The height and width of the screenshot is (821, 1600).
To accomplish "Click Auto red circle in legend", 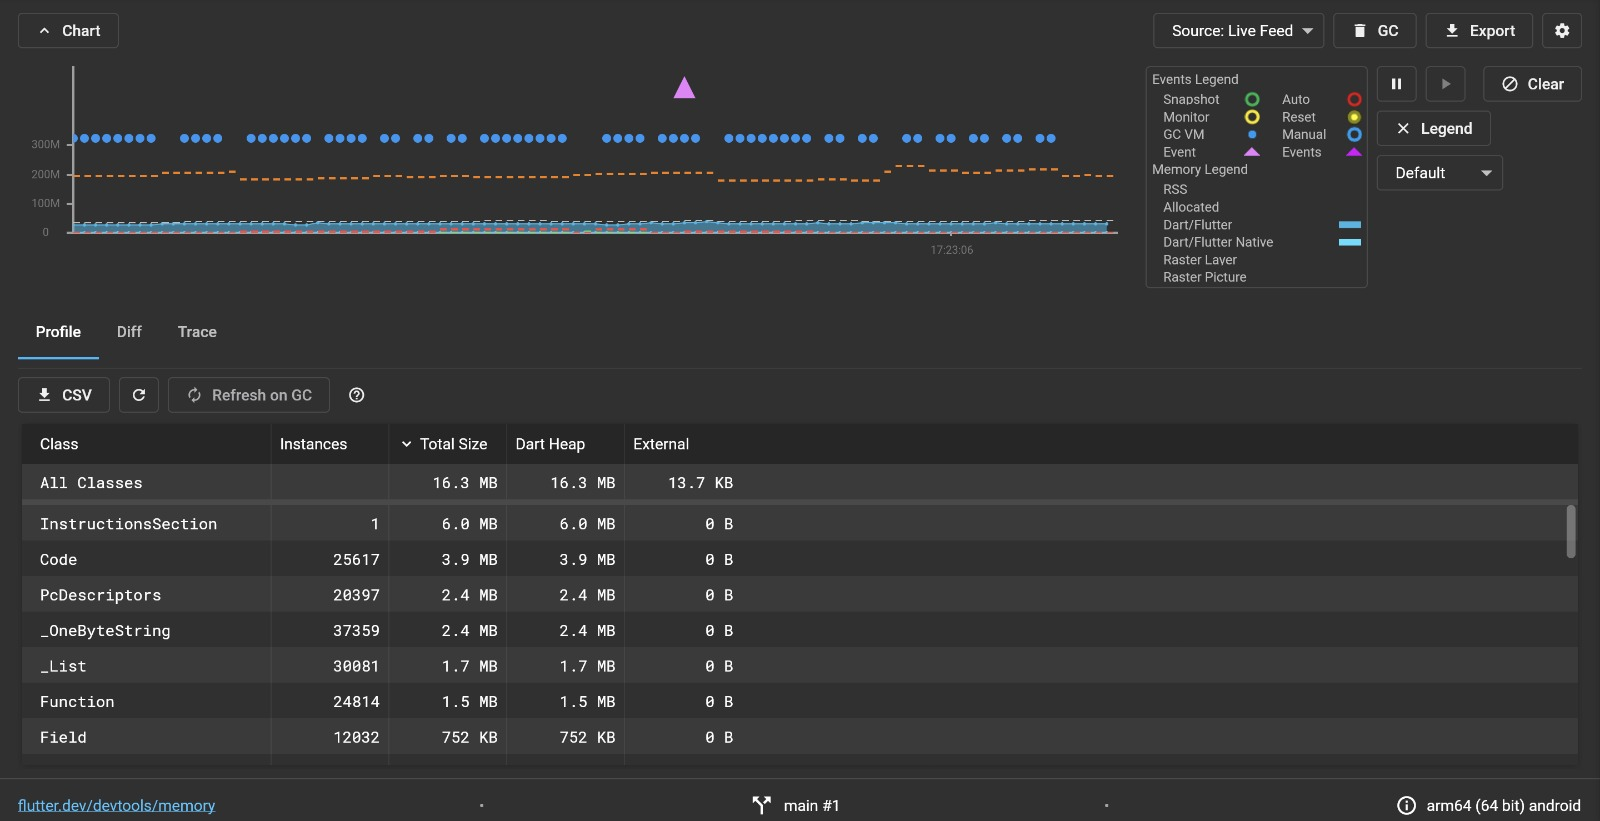I will tap(1354, 99).
